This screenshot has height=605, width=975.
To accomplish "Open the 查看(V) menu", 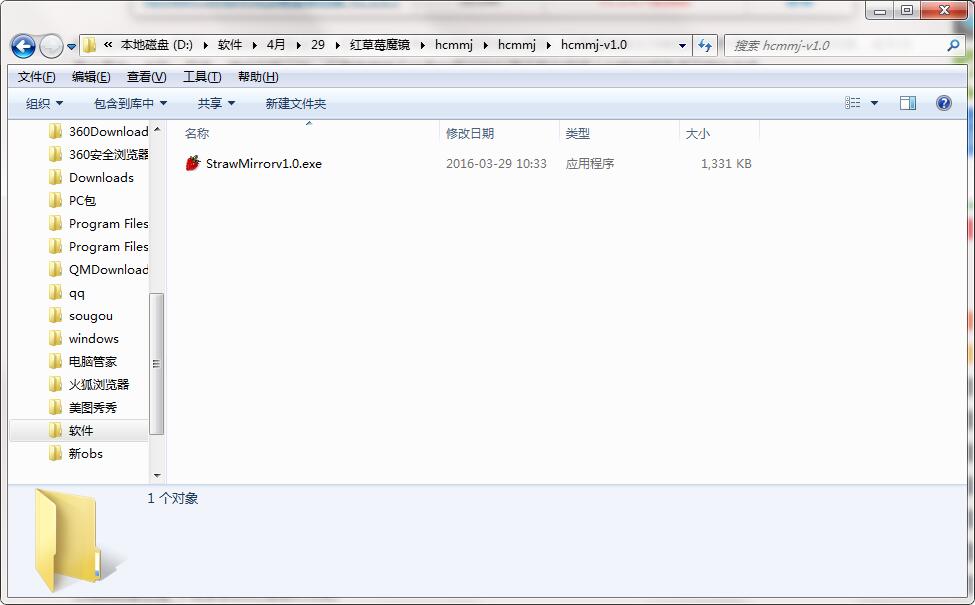I will coord(146,76).
